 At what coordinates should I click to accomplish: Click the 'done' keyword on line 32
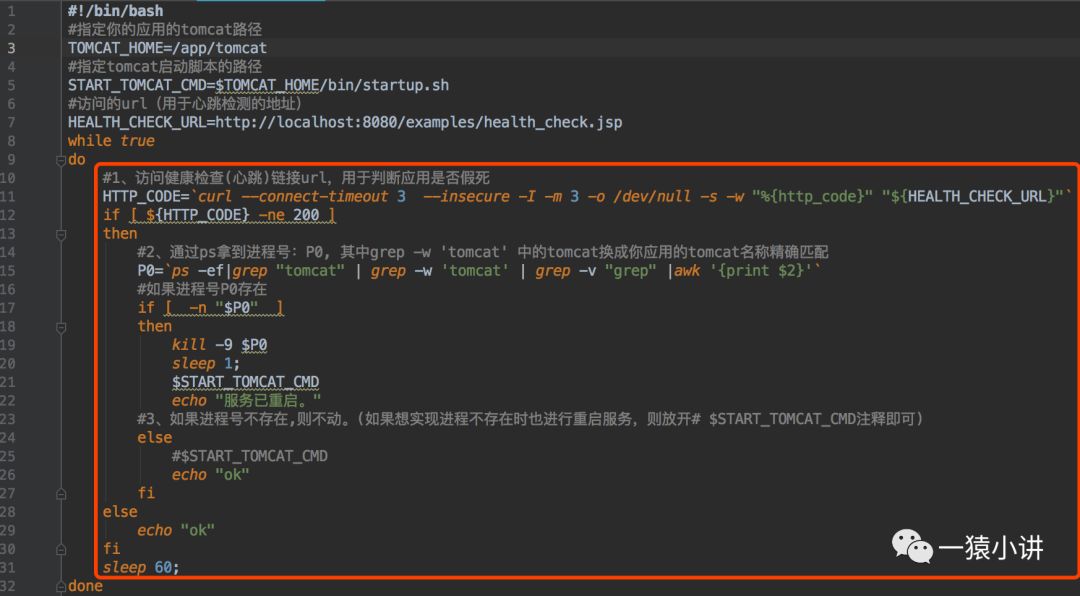pyautogui.click(x=85, y=587)
